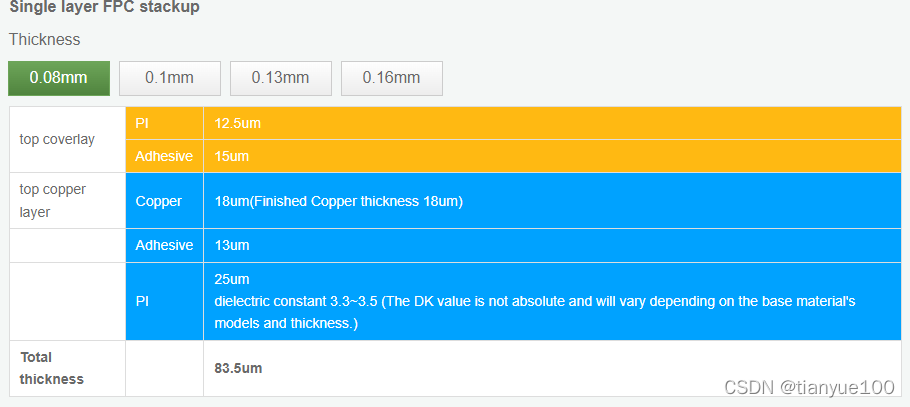The image size is (910, 407).
Task: Click the 15um adhesive thickness value
Action: [232, 156]
